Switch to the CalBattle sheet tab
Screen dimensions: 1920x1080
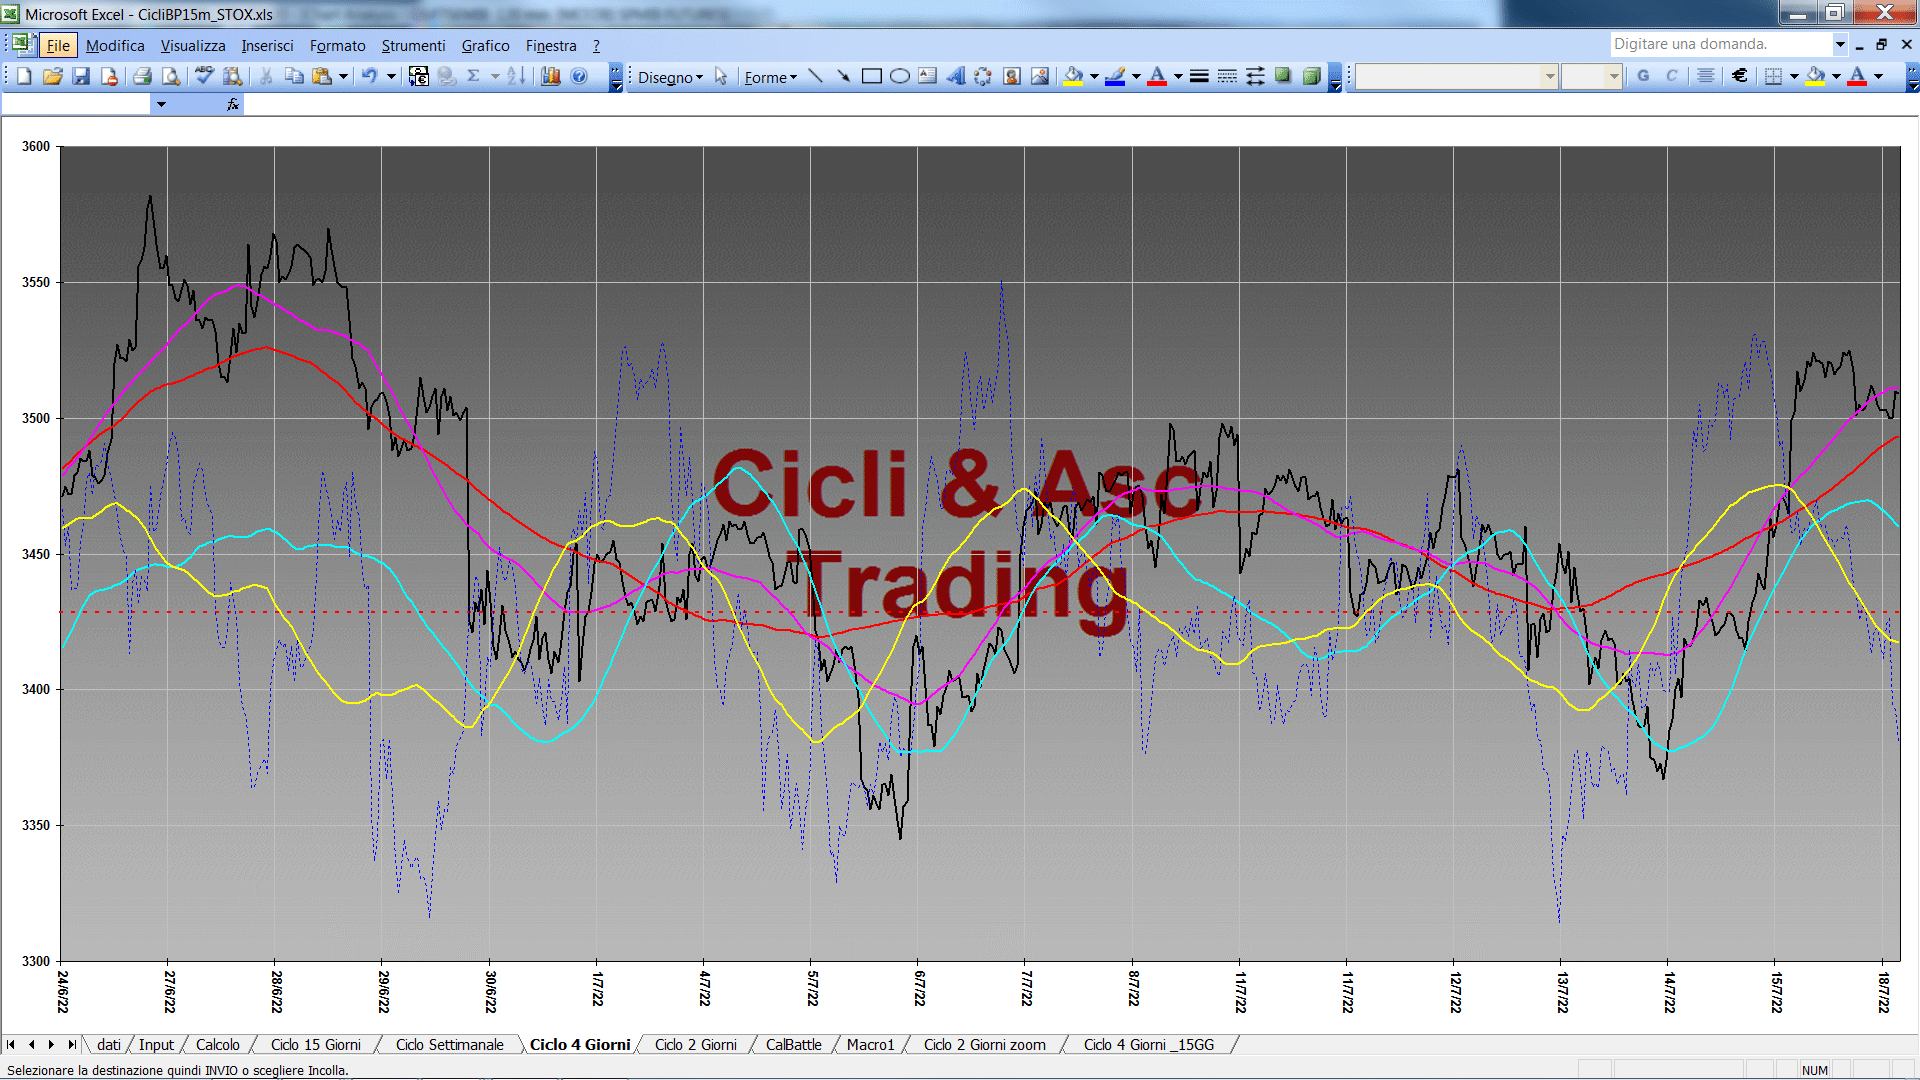[794, 1044]
